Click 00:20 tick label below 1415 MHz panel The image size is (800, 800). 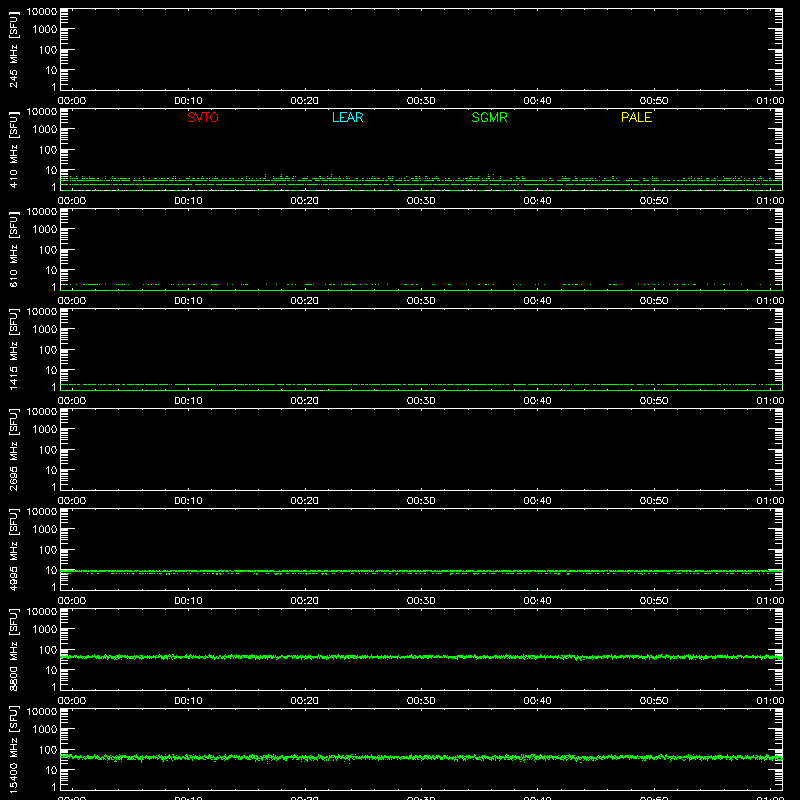point(305,401)
